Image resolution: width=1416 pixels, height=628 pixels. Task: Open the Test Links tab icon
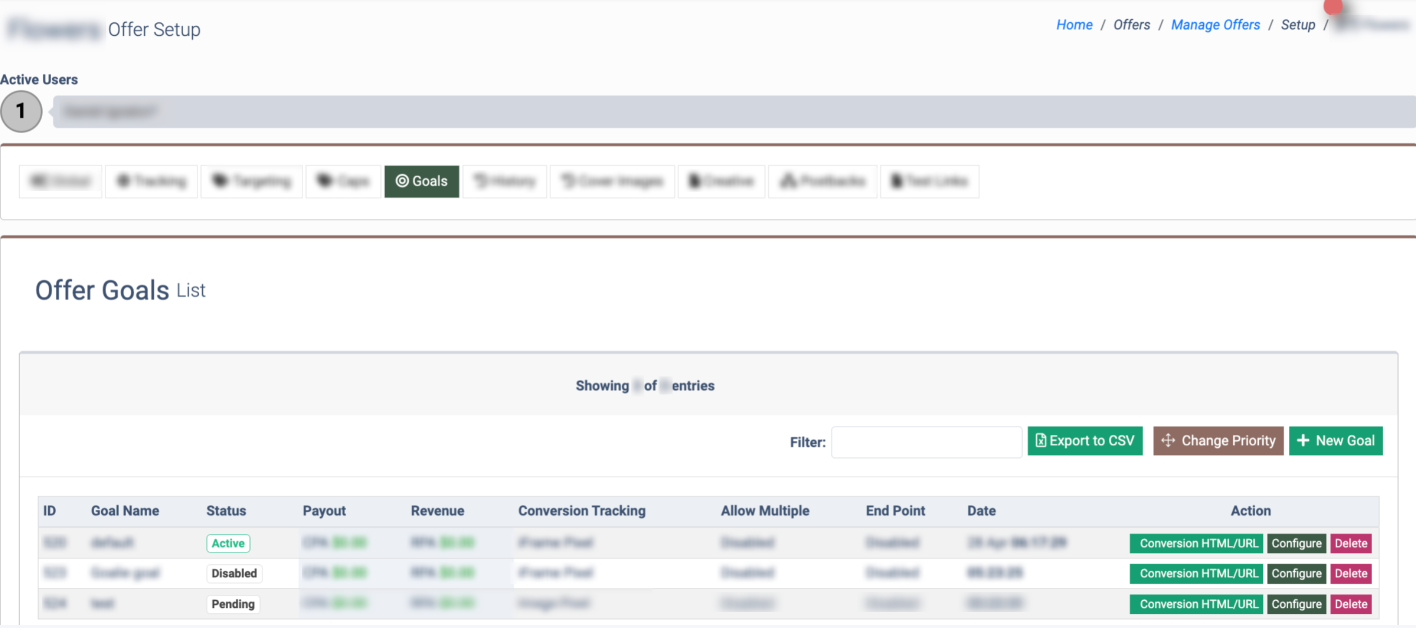click(x=897, y=181)
